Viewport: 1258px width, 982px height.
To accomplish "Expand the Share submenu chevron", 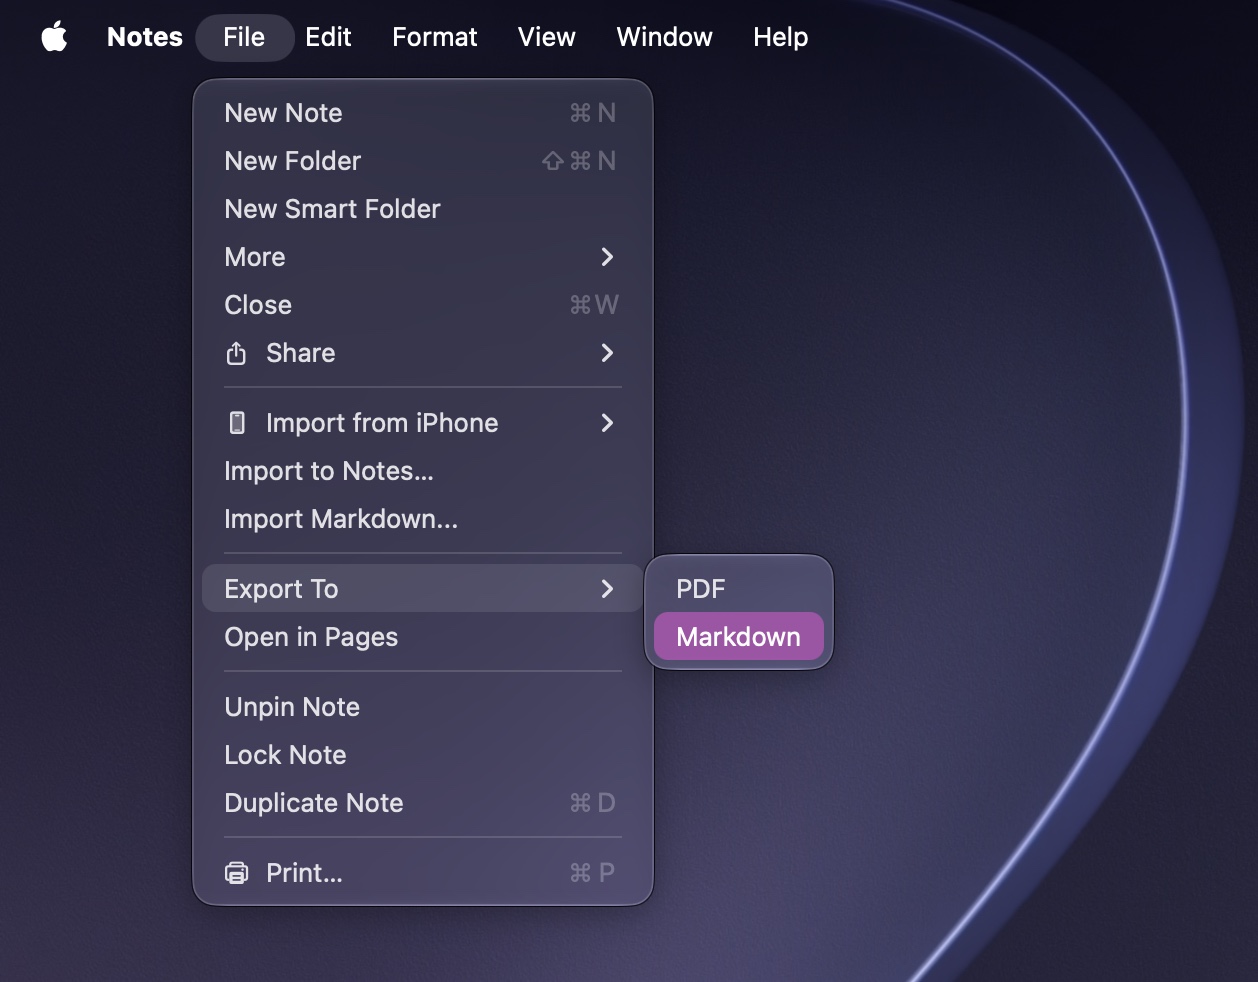I will [607, 353].
